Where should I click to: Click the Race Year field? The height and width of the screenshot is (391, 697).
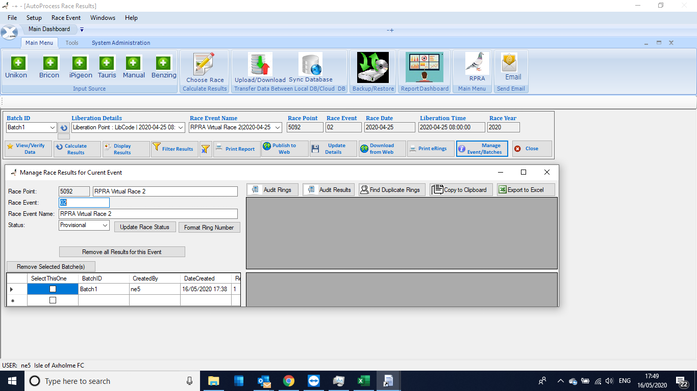pyautogui.click(x=503, y=128)
